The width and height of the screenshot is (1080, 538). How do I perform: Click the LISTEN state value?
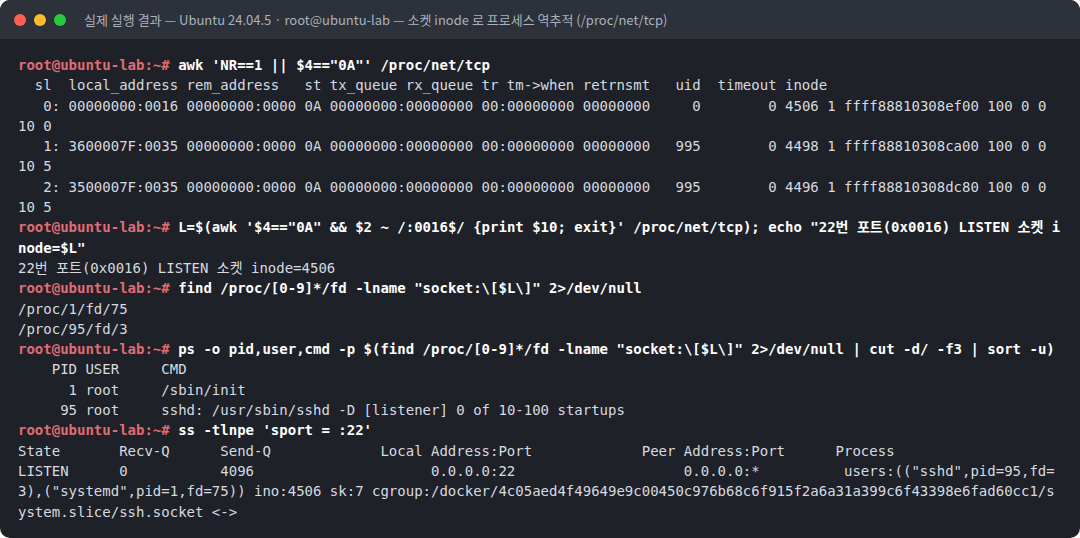[43, 471]
